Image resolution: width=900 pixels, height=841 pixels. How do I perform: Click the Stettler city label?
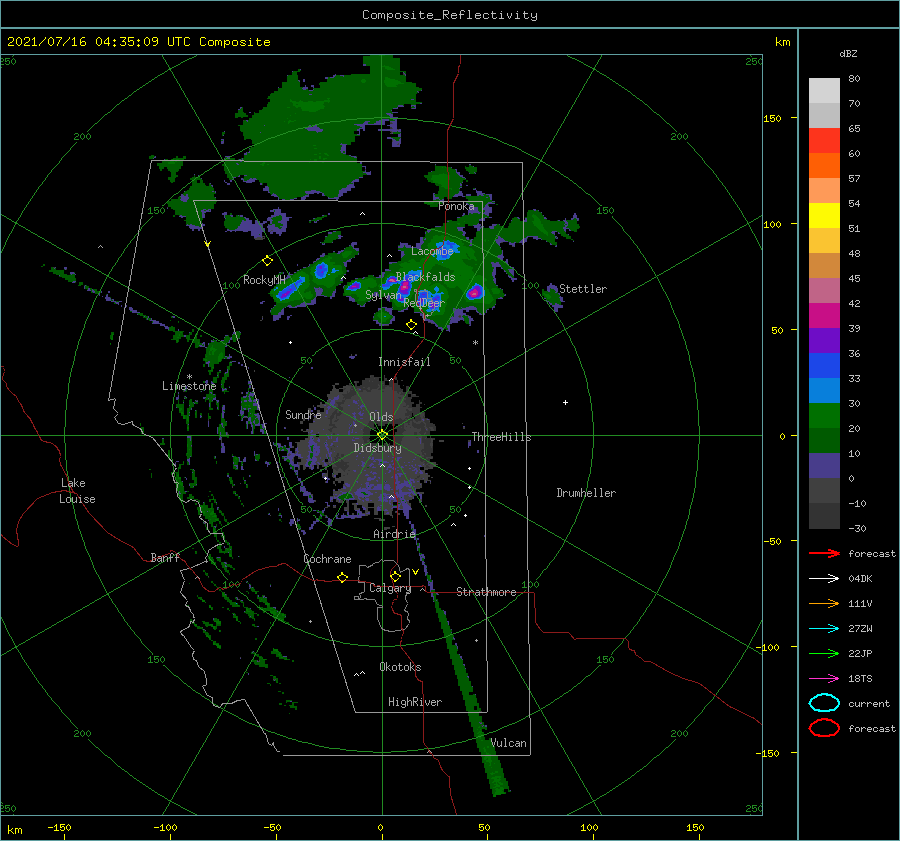coord(583,289)
